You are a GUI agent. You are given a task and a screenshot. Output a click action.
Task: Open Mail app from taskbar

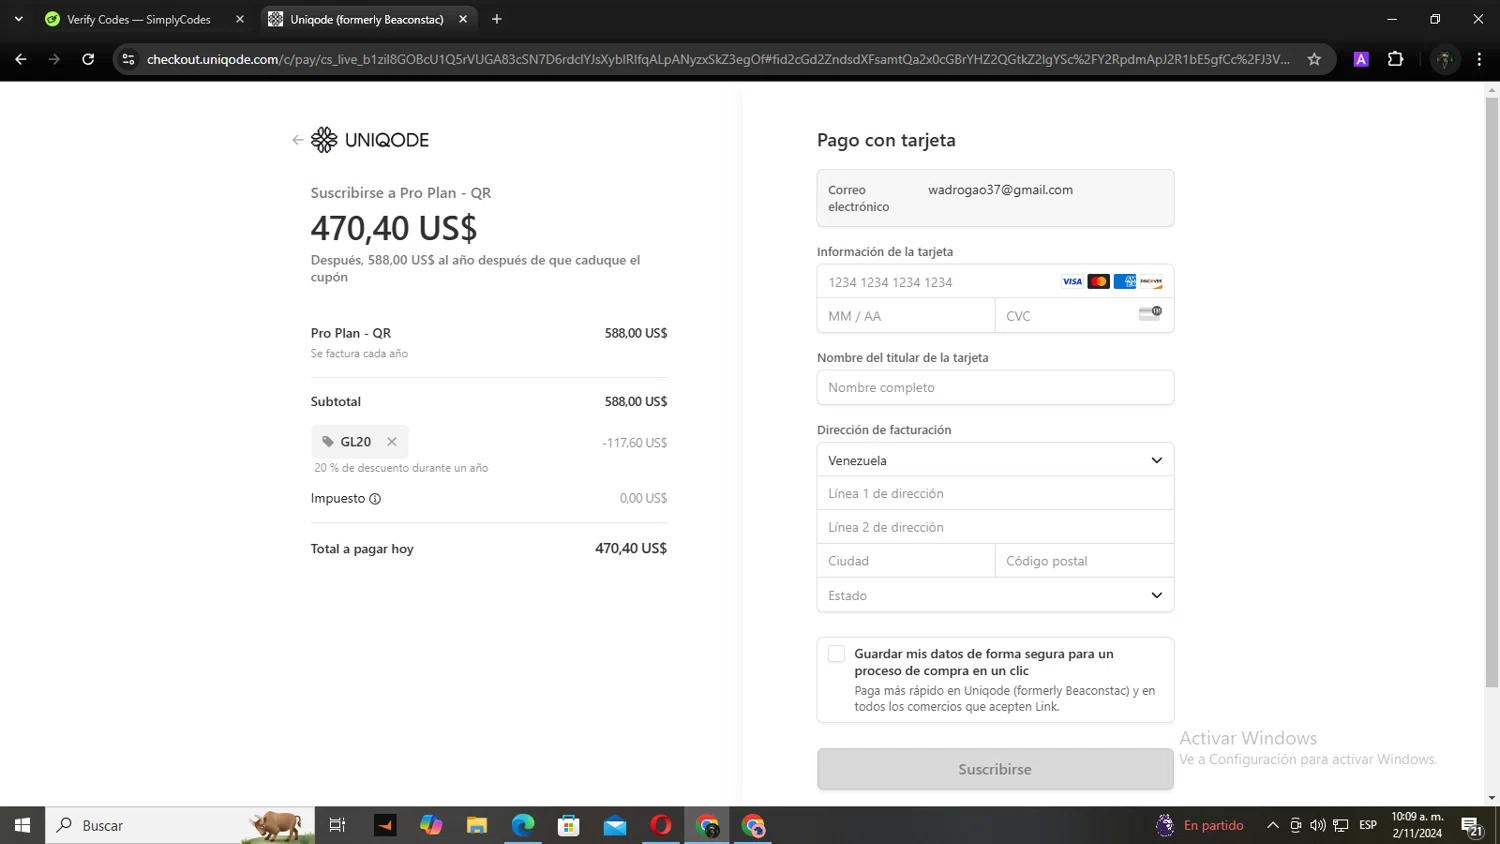(x=615, y=826)
